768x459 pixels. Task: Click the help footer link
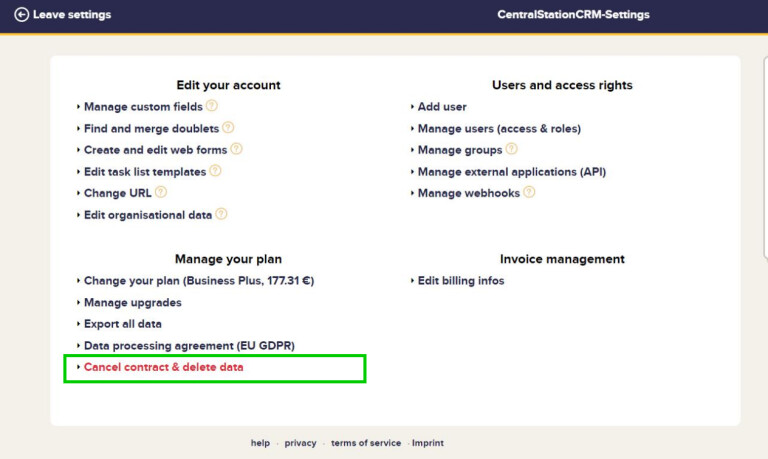click(x=260, y=443)
